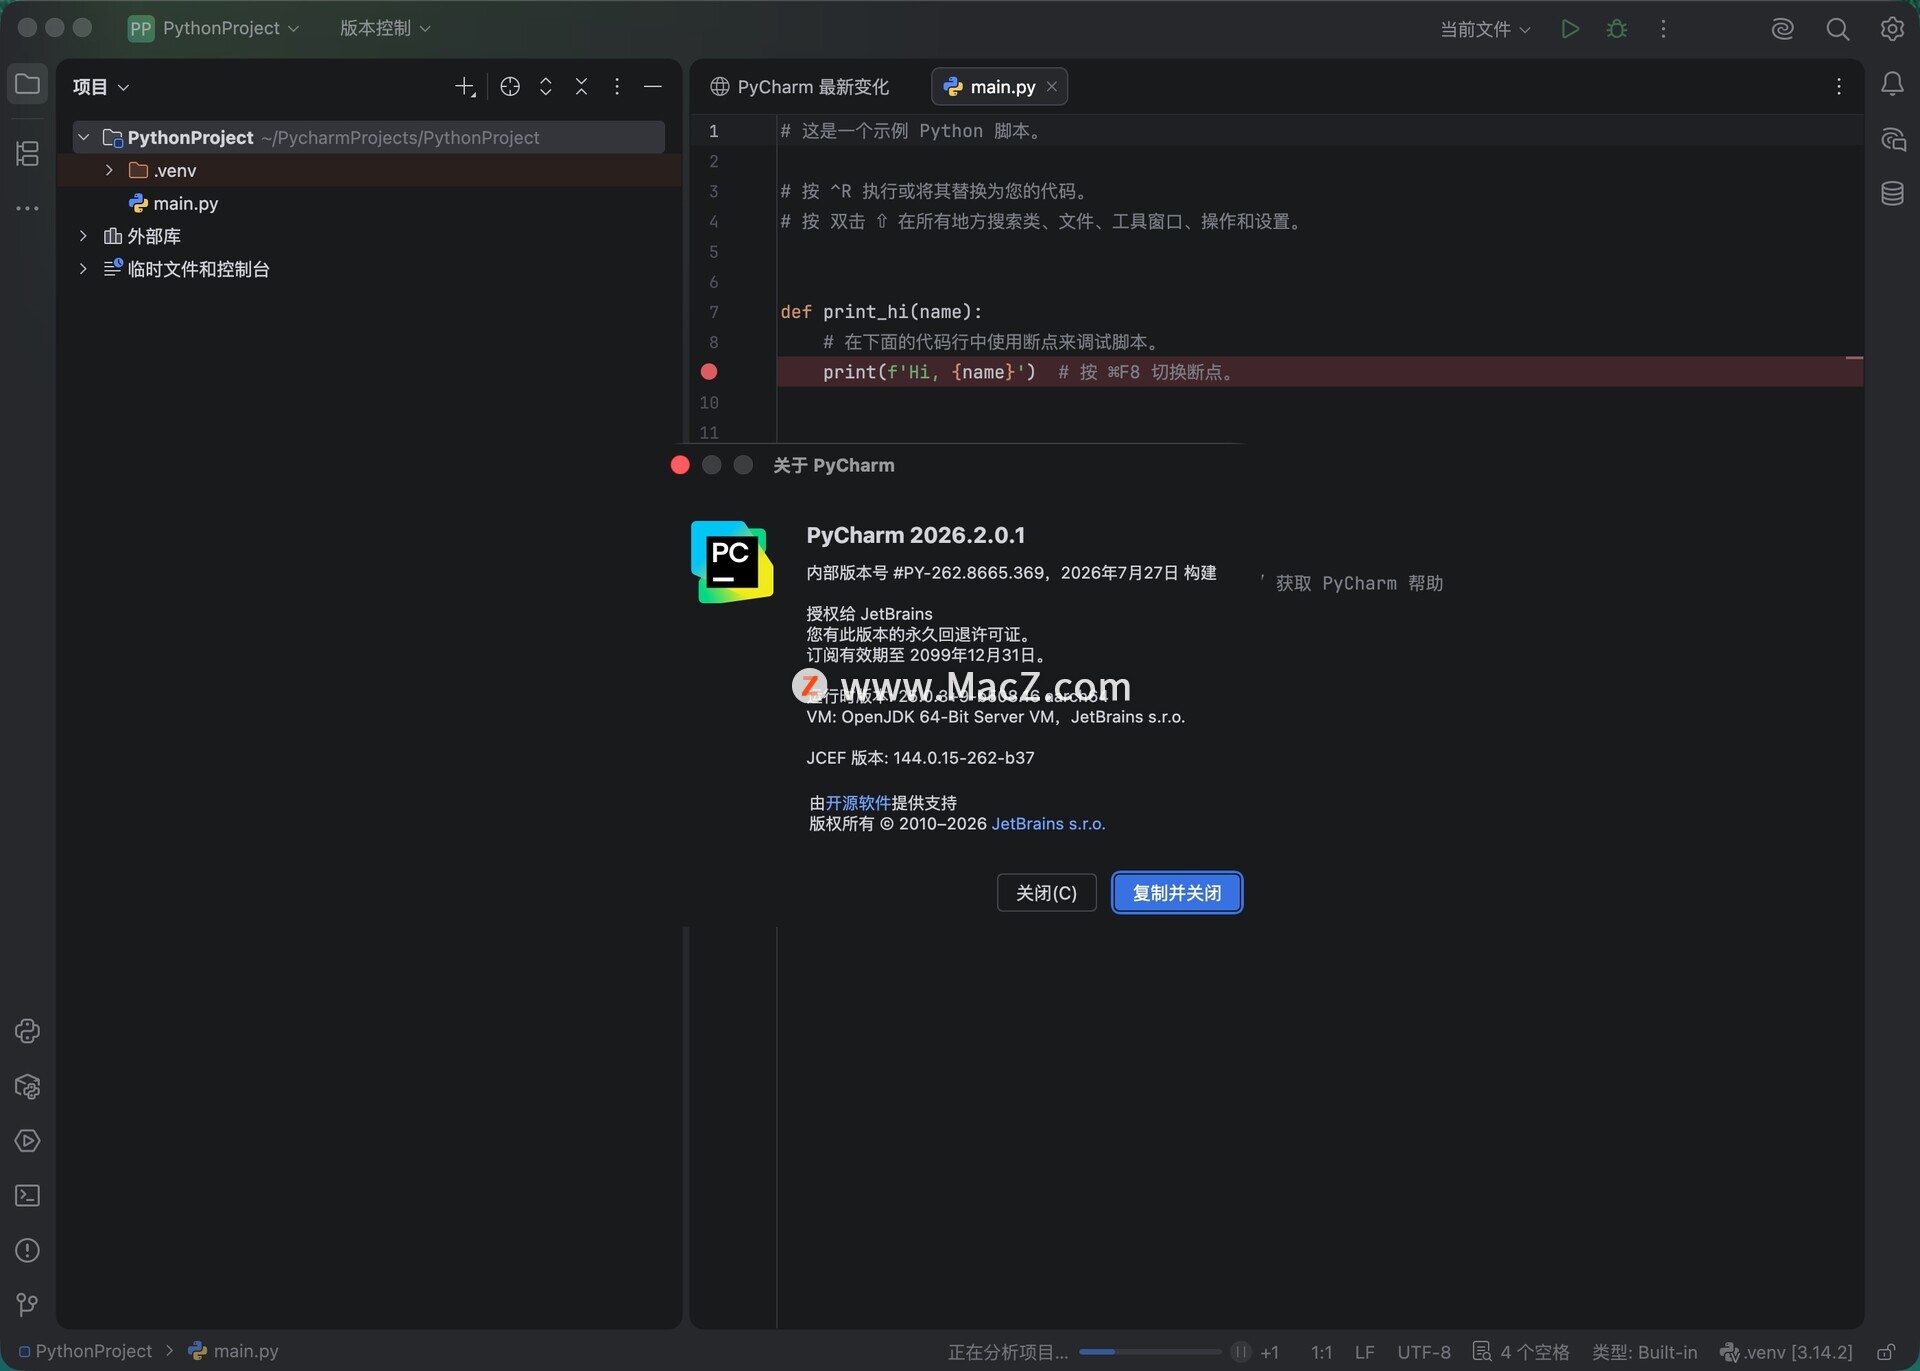The image size is (1920, 1371).
Task: Collapse the PythonProject root node
Action: coord(84,137)
